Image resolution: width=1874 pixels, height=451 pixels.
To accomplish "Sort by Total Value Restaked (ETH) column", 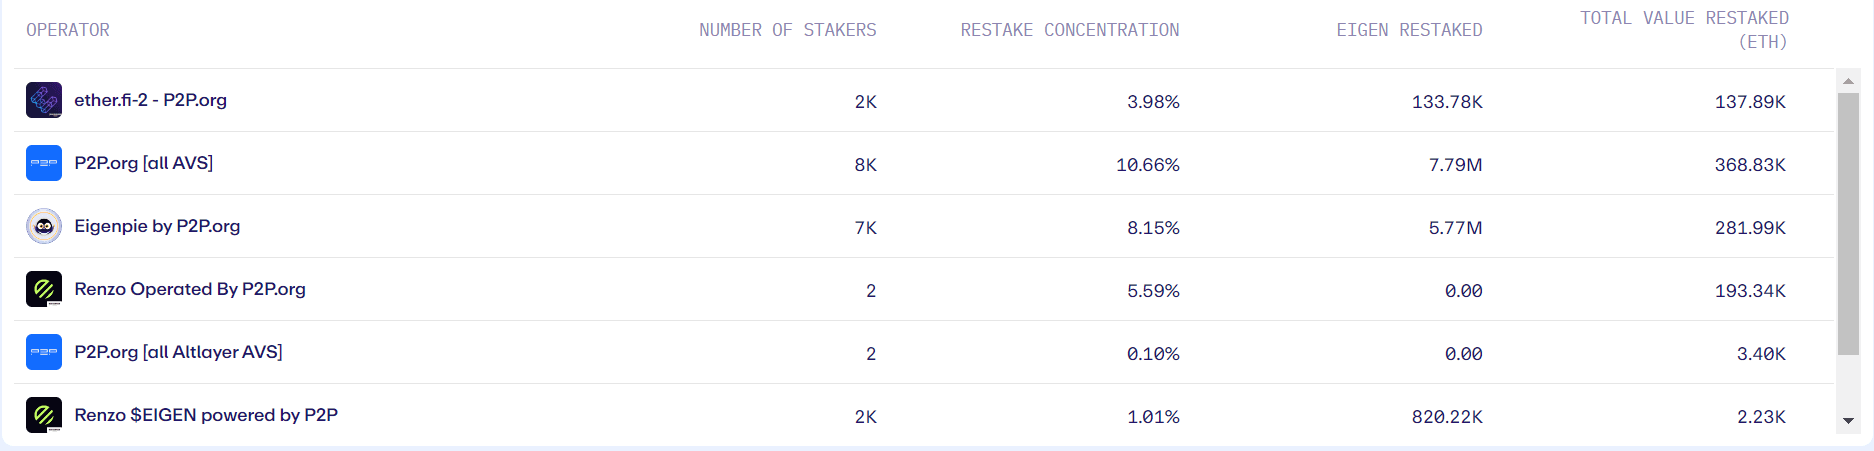I will 1684,30.
